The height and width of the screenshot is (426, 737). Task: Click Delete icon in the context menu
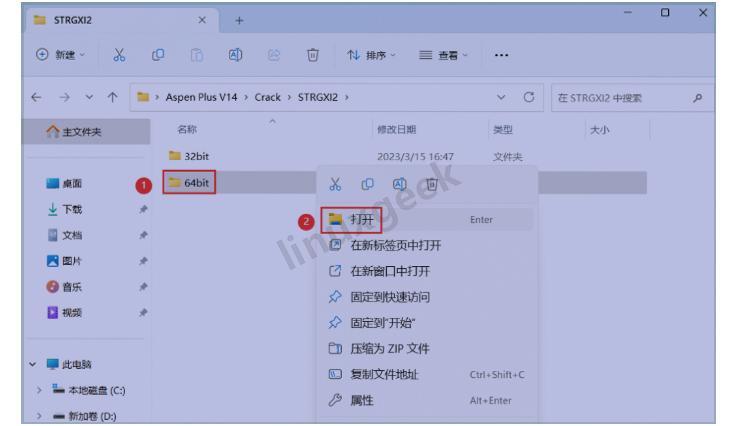coord(432,184)
